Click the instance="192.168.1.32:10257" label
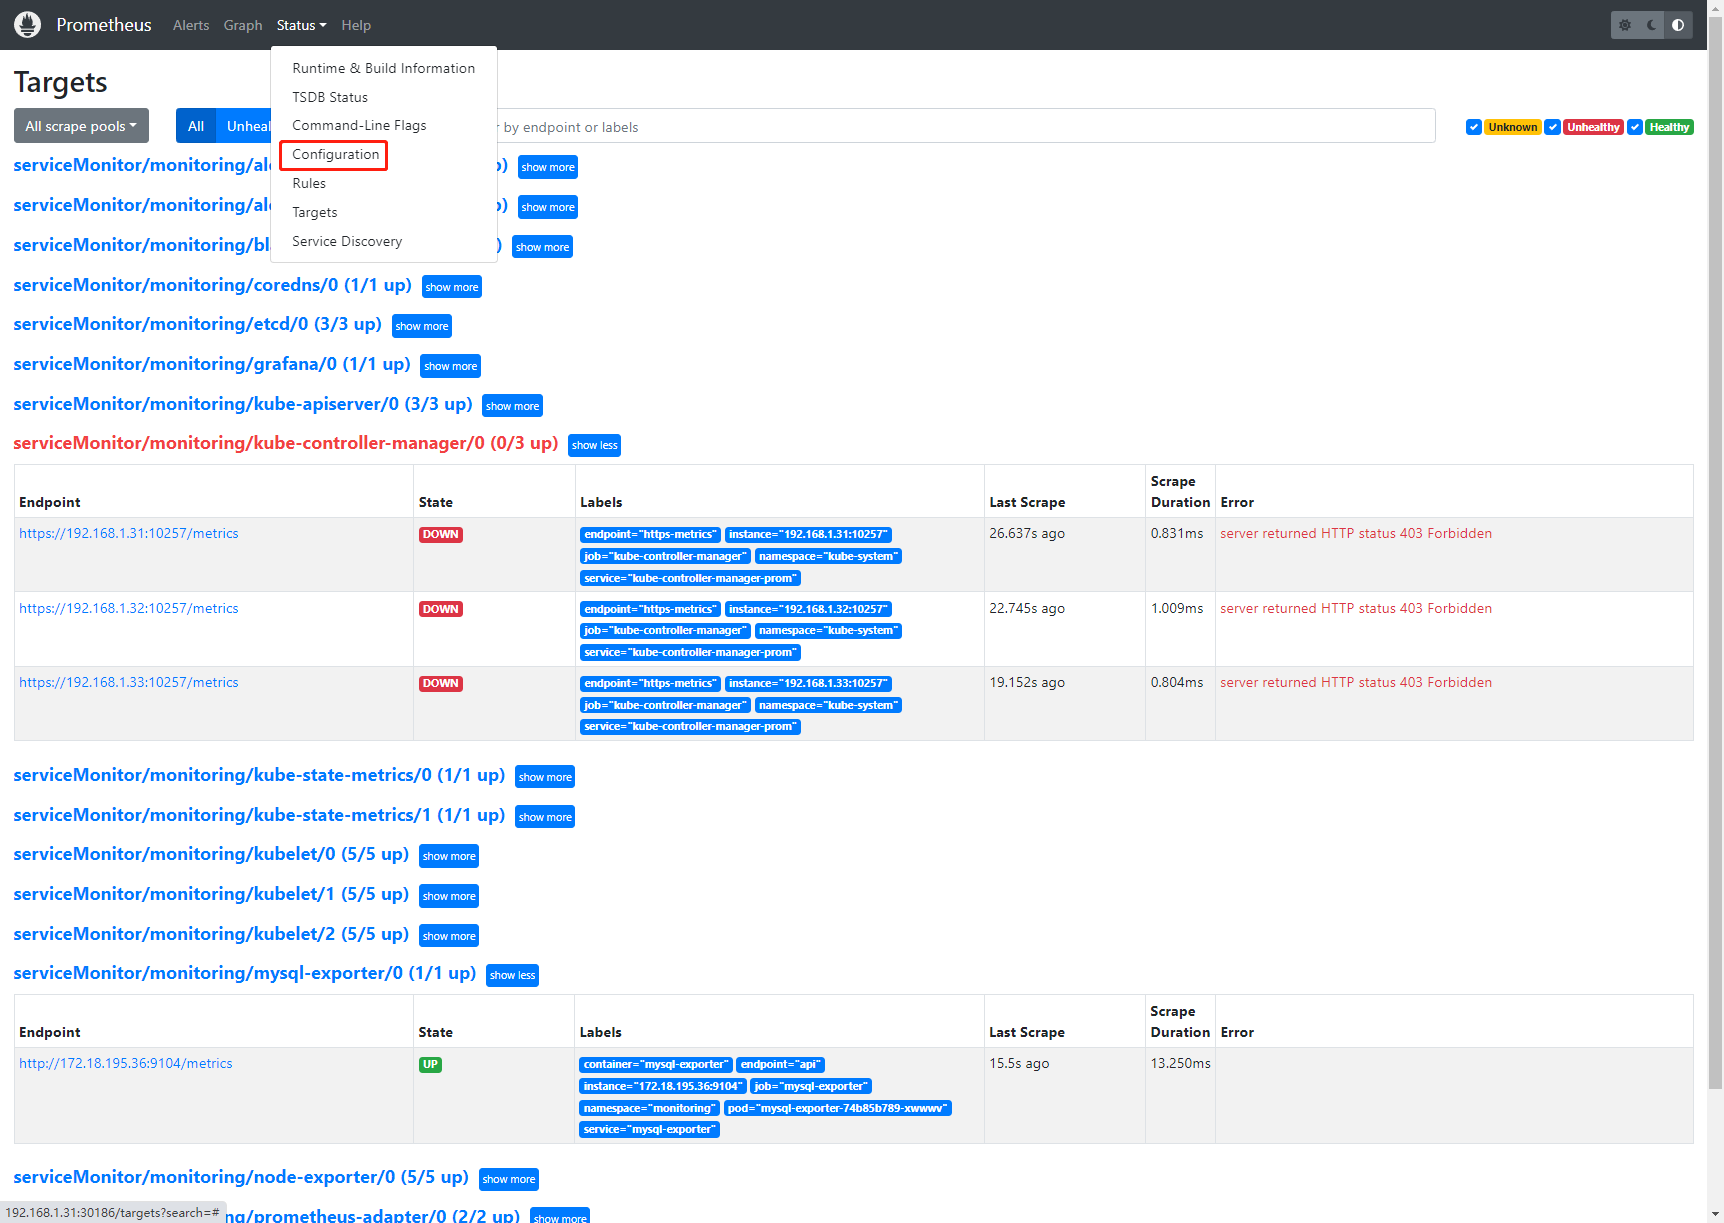 808,609
